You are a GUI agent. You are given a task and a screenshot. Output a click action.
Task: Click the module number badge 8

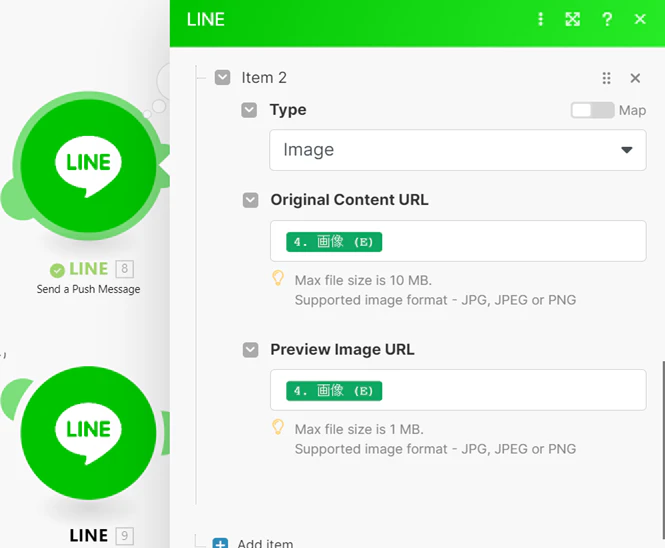pos(124,268)
